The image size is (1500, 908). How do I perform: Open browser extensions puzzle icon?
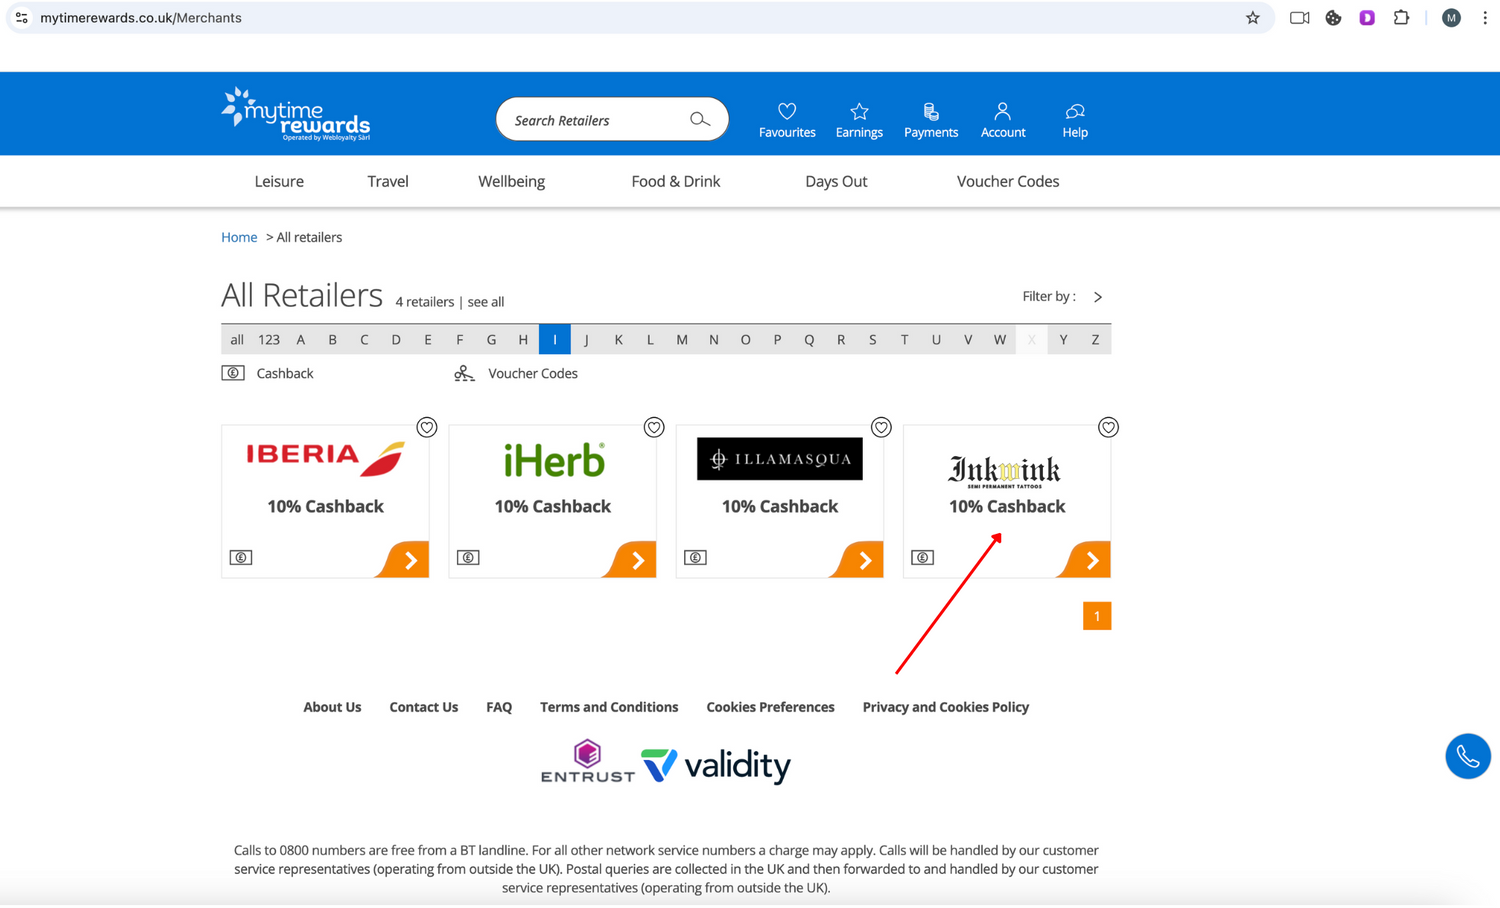pyautogui.click(x=1401, y=18)
